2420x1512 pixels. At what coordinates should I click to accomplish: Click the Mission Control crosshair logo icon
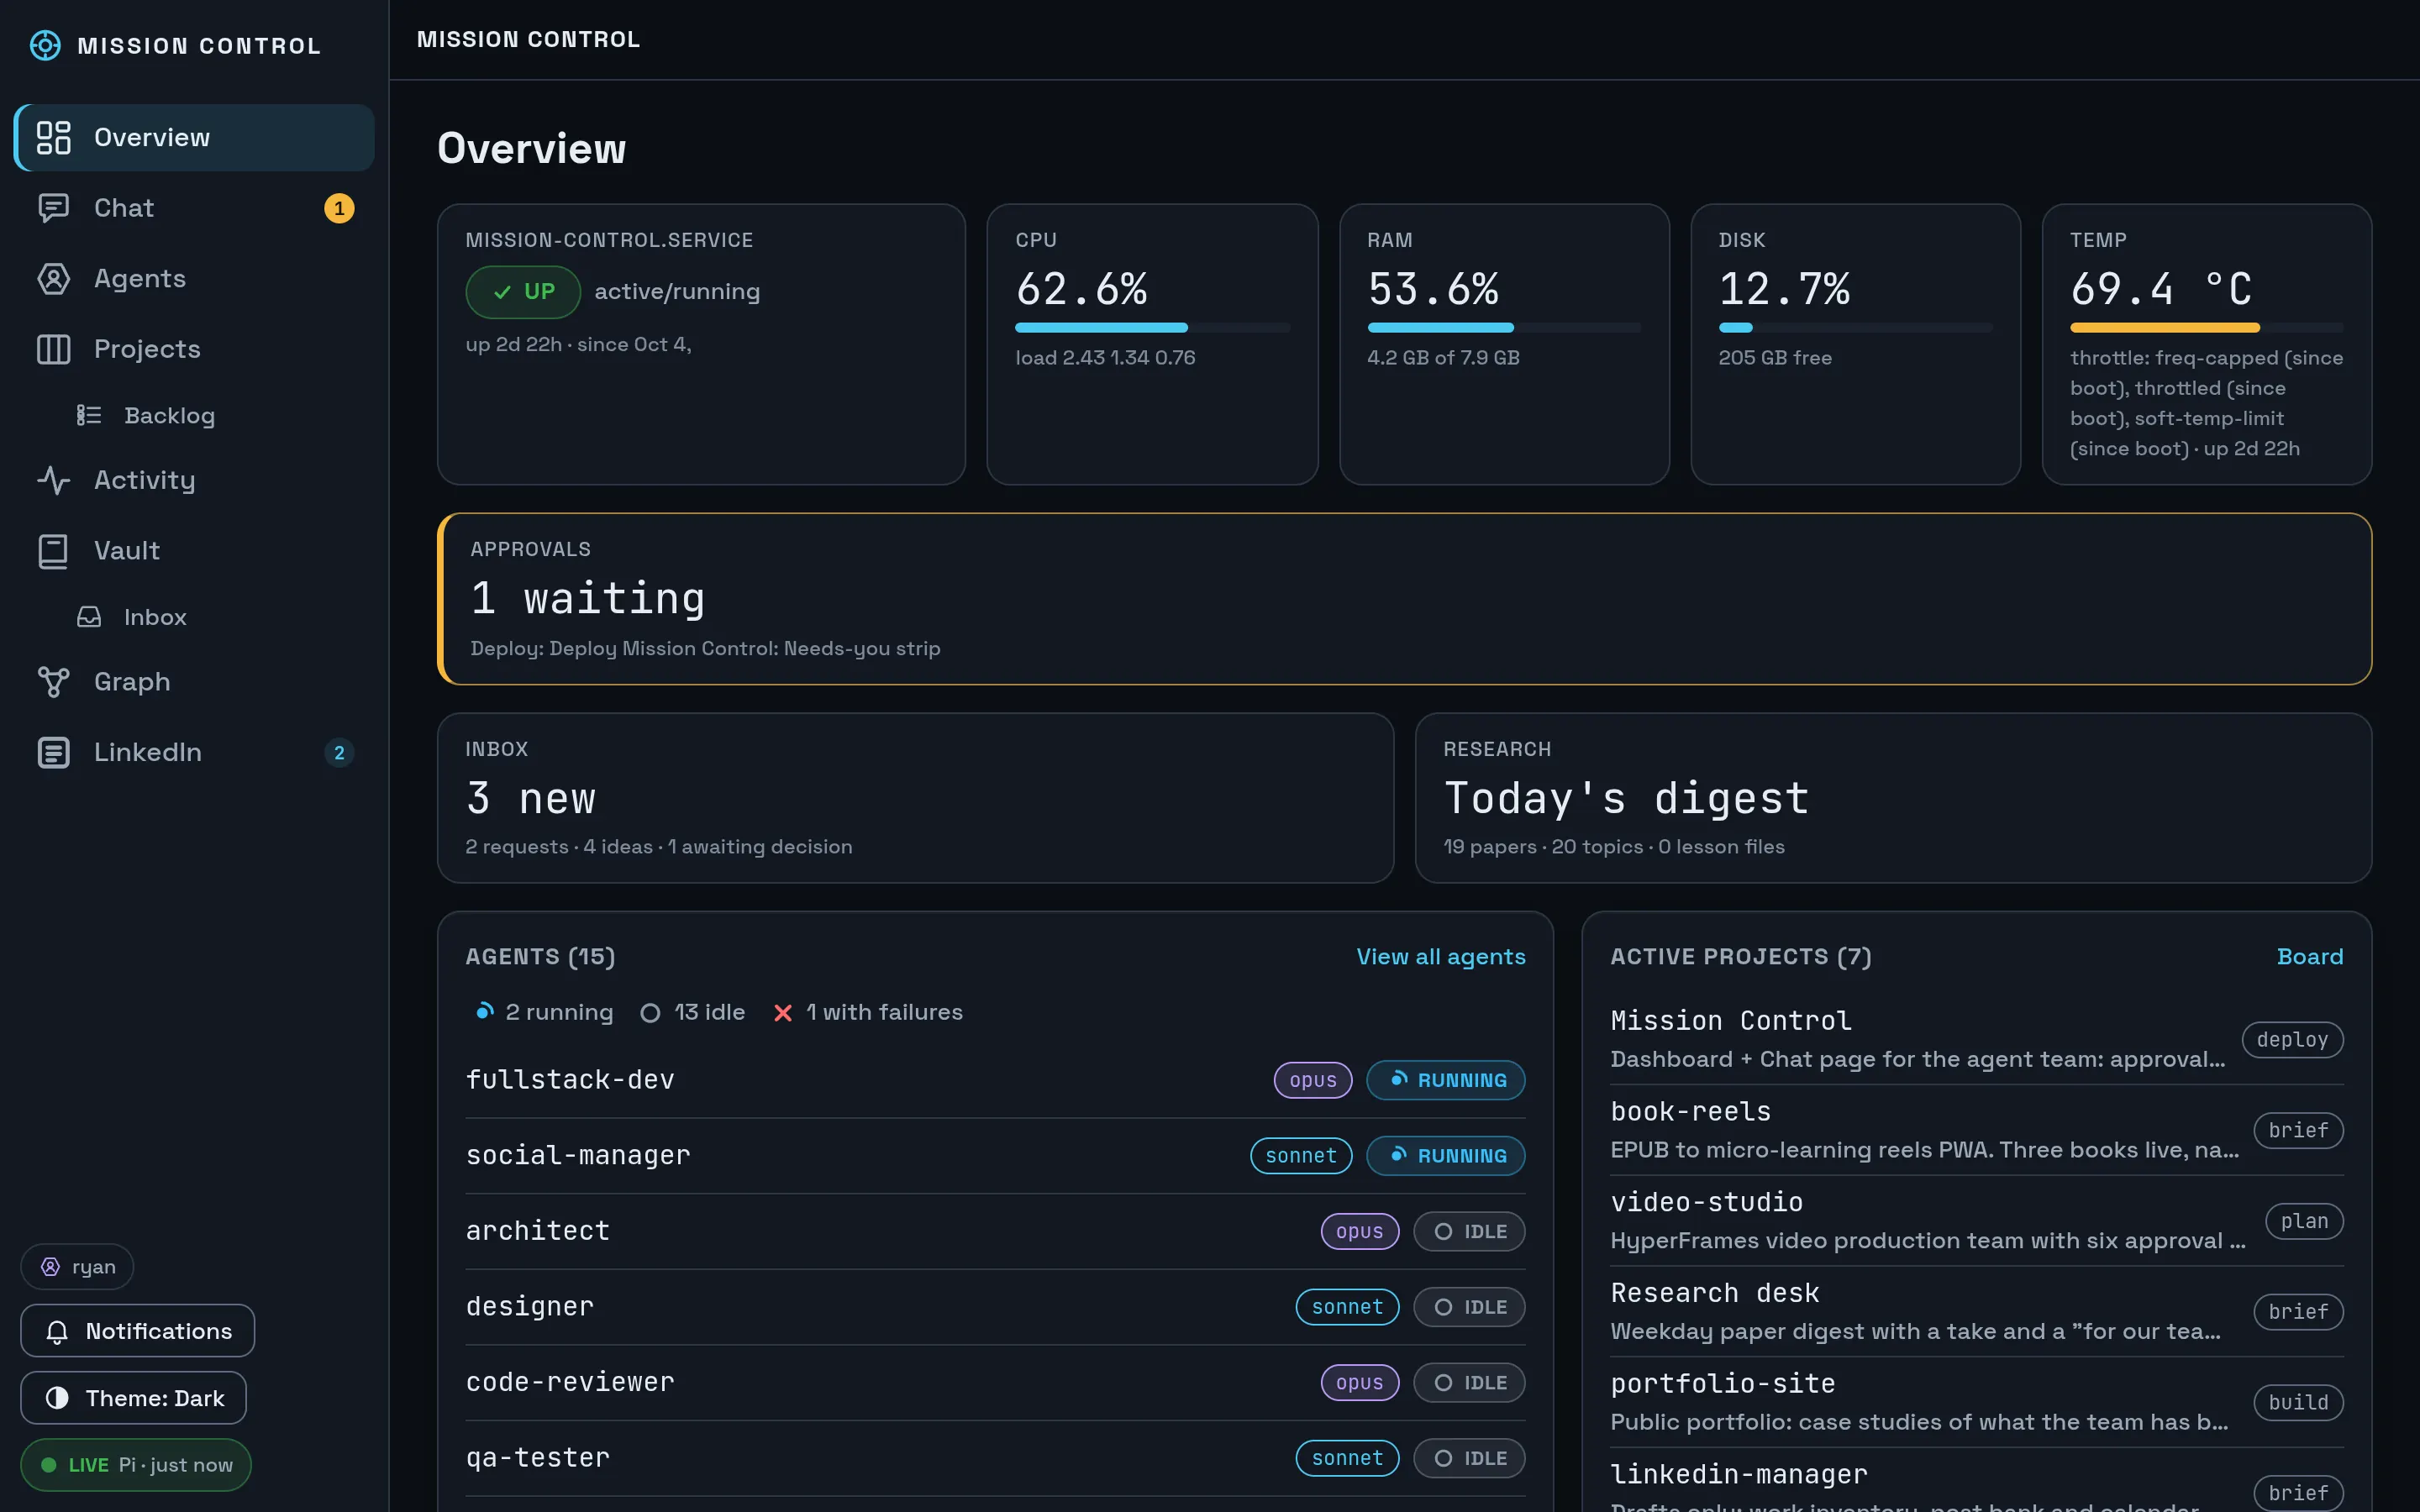[45, 46]
